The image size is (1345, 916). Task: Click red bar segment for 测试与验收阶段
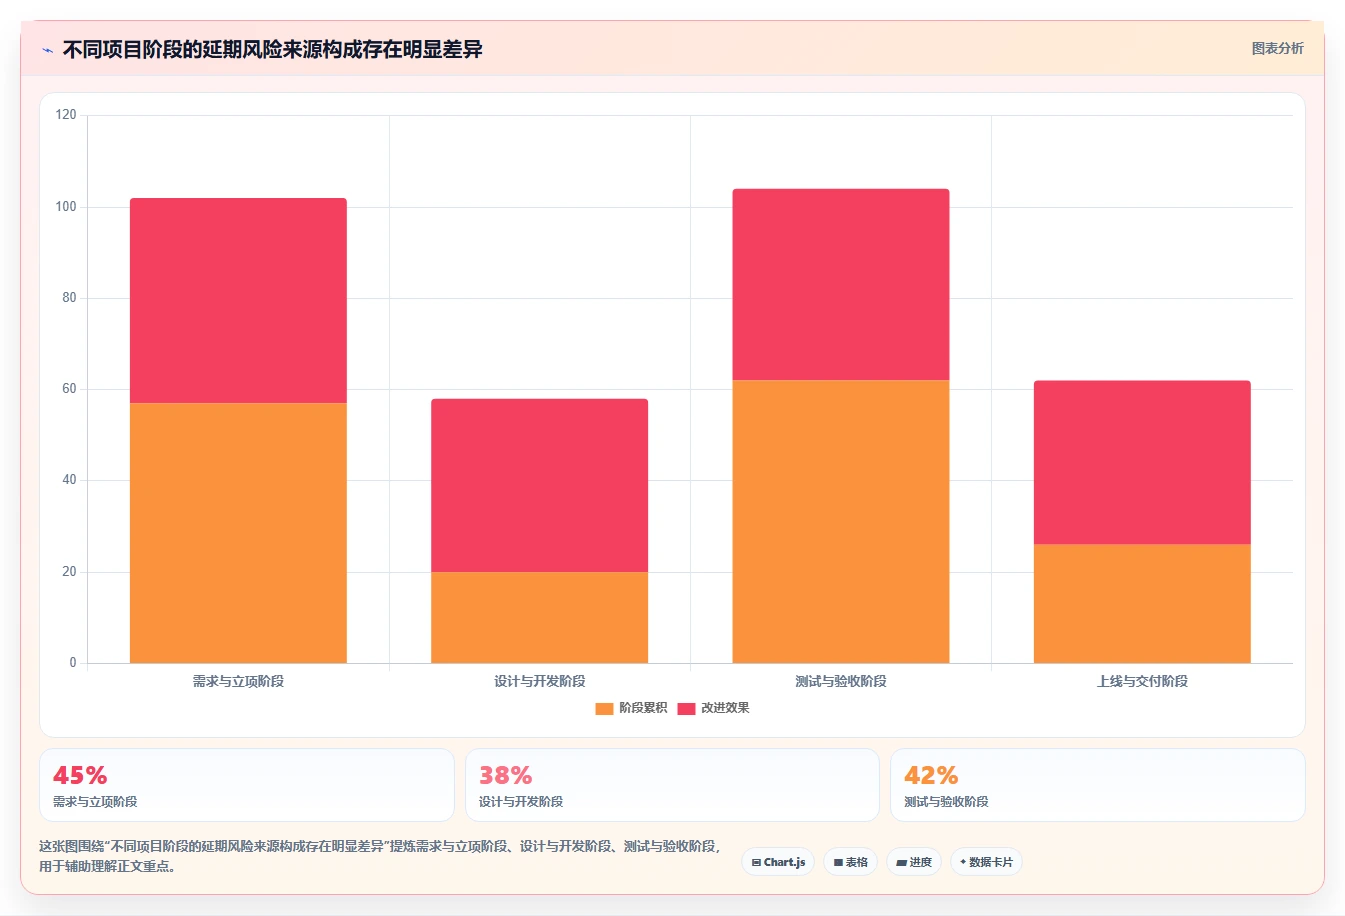pos(841,284)
